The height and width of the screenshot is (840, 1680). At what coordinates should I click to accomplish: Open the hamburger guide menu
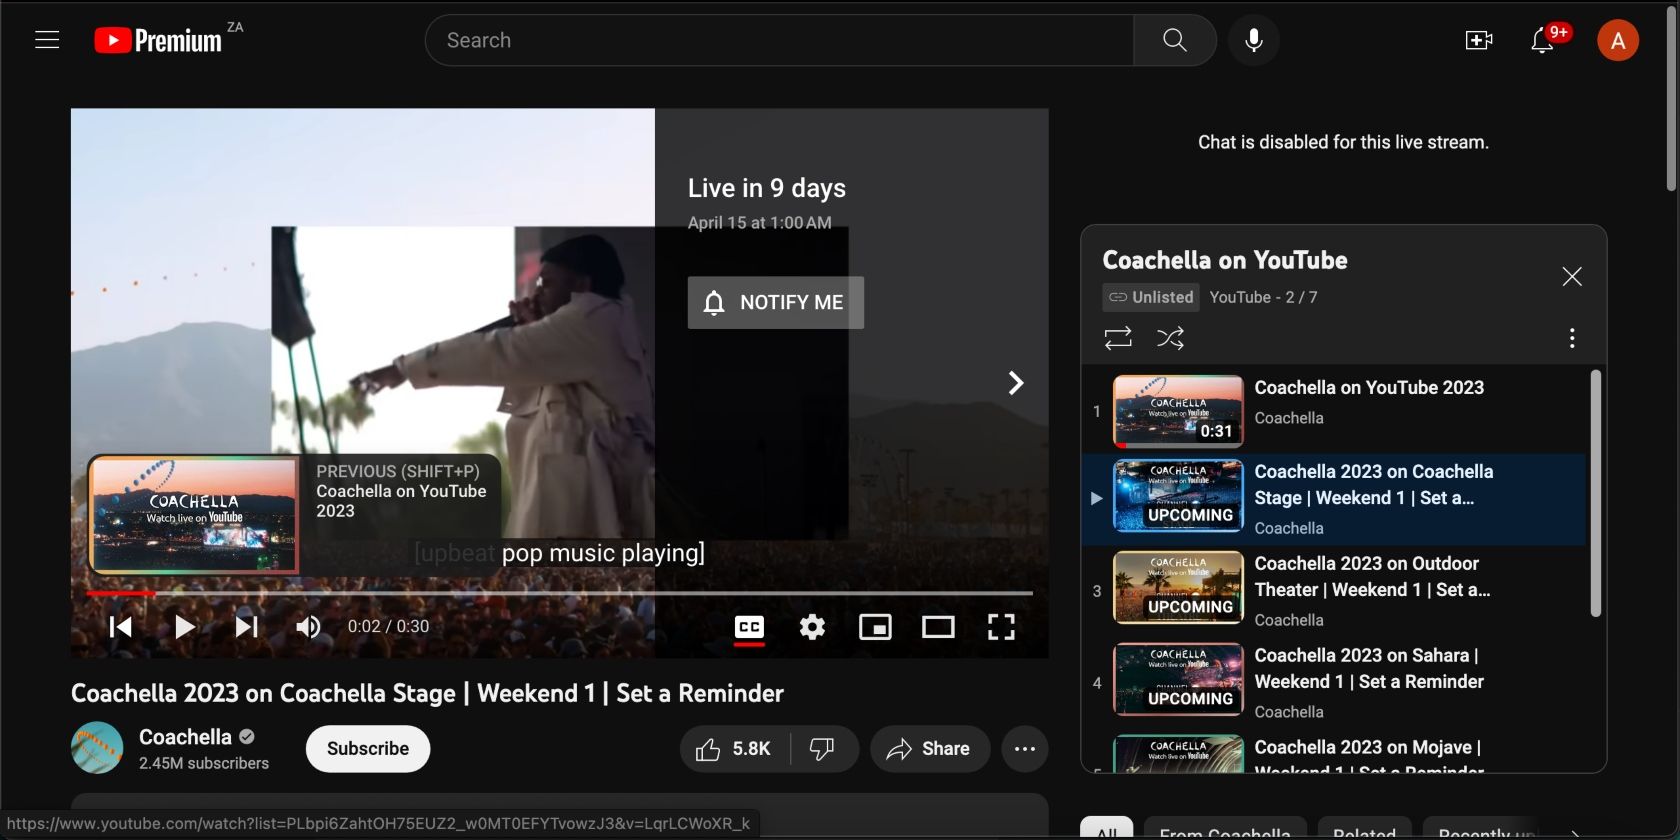(x=47, y=40)
